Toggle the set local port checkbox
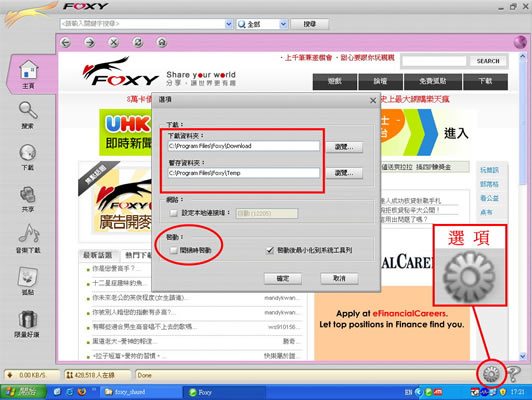 click(x=174, y=213)
